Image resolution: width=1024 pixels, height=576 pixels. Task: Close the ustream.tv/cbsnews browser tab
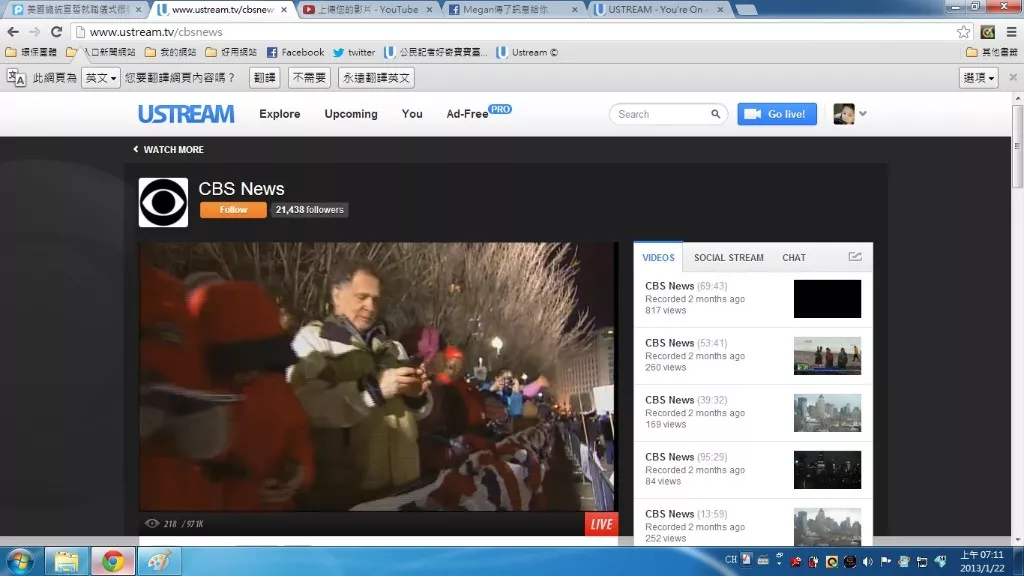pos(284,10)
